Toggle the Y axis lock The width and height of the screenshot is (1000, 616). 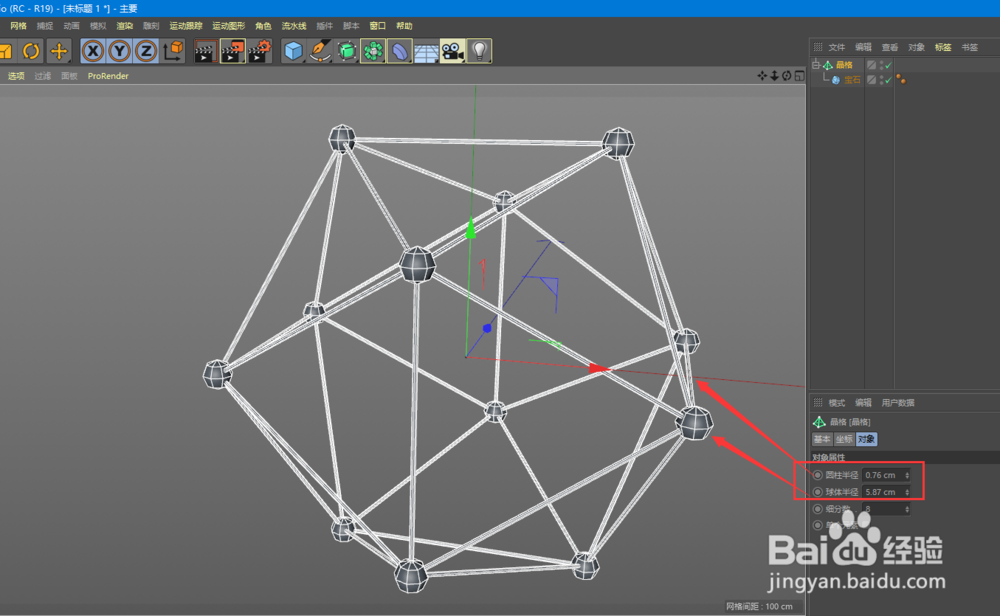point(119,51)
